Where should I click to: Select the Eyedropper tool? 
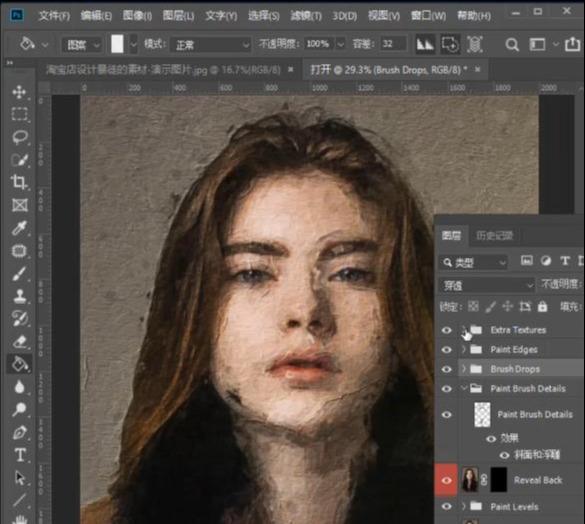(19, 228)
